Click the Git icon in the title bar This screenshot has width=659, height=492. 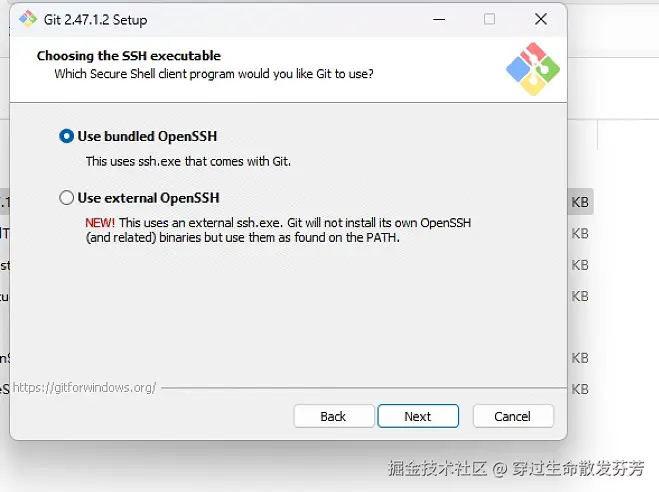pos(28,19)
